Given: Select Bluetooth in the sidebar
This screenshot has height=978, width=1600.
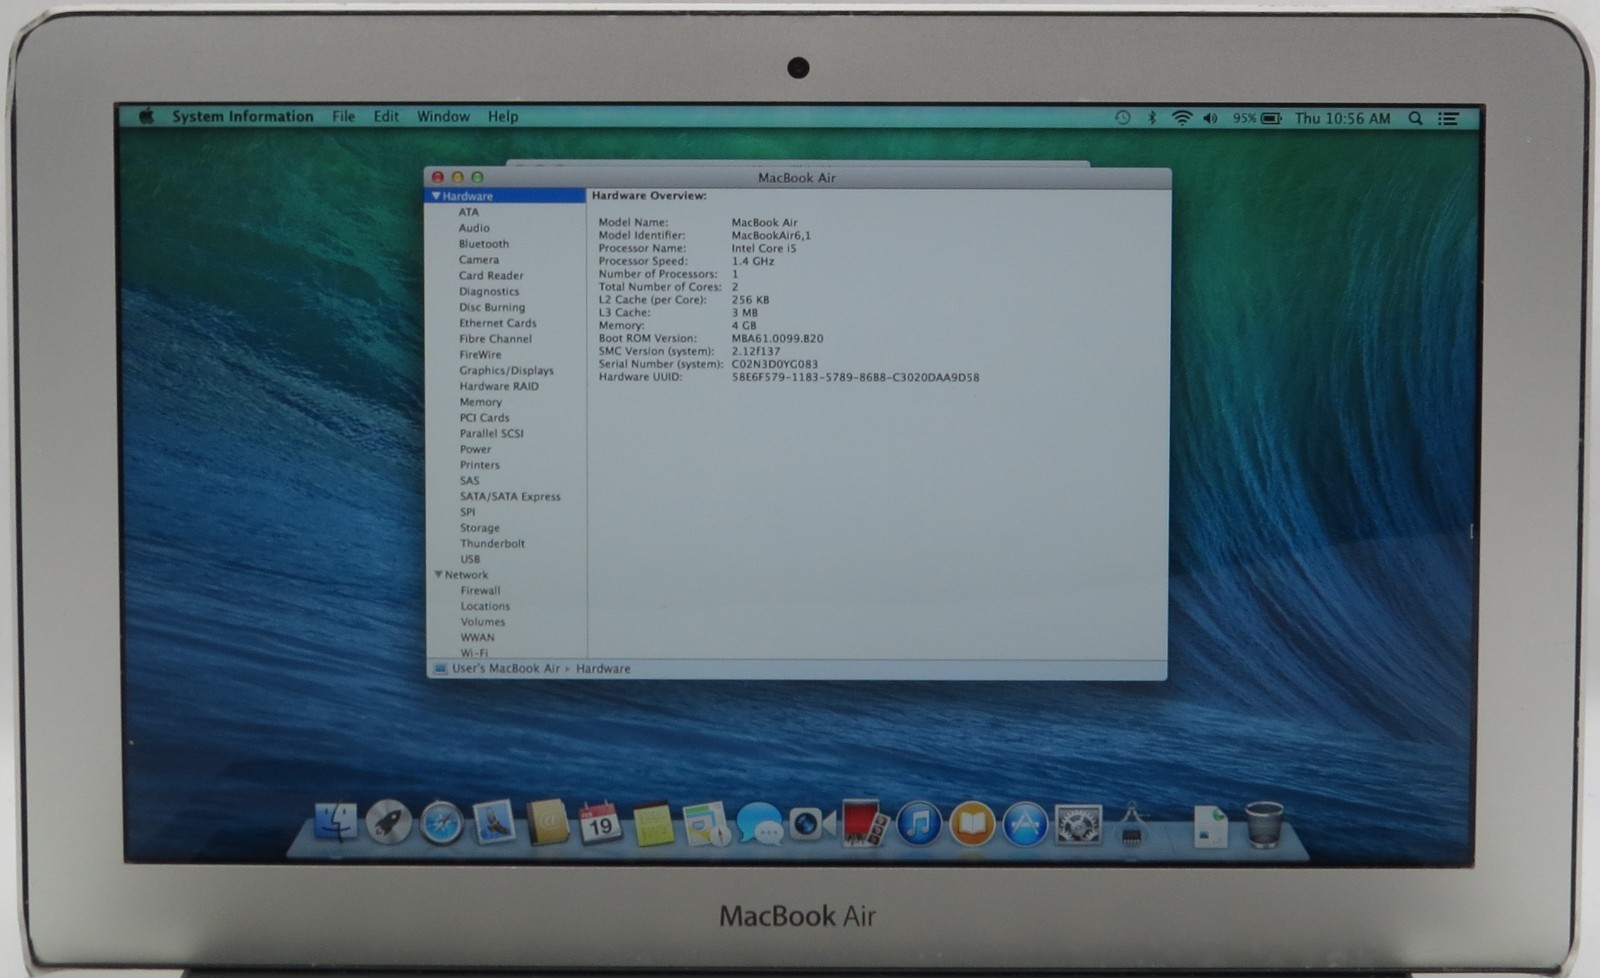Looking at the screenshot, I should (484, 244).
